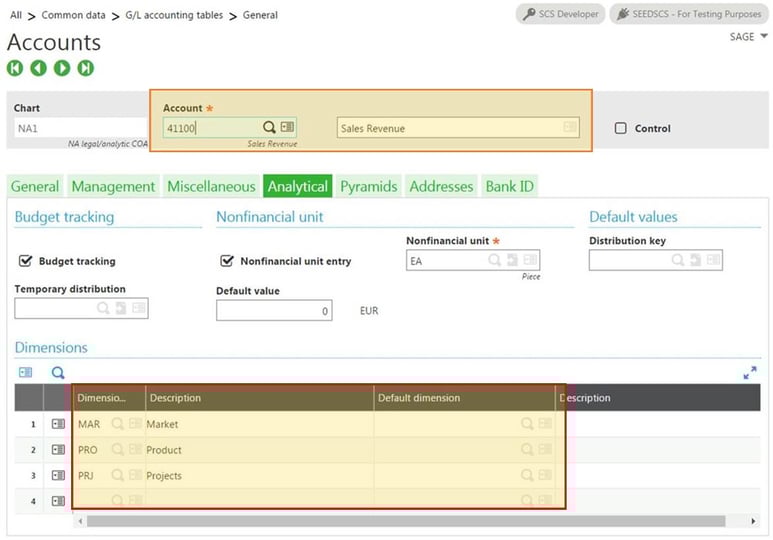Uncheck Budget tracking checkbox
The height and width of the screenshot is (540, 773).
(25, 261)
